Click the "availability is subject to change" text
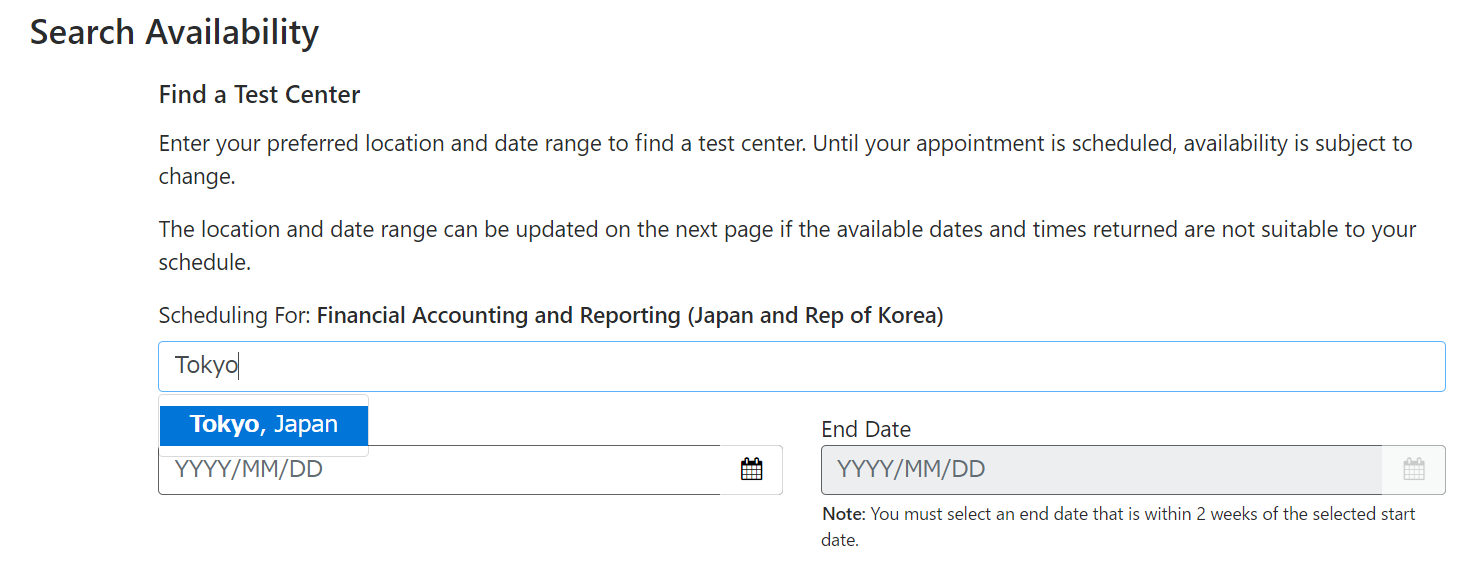1457x582 pixels. pyautogui.click(x=1300, y=143)
